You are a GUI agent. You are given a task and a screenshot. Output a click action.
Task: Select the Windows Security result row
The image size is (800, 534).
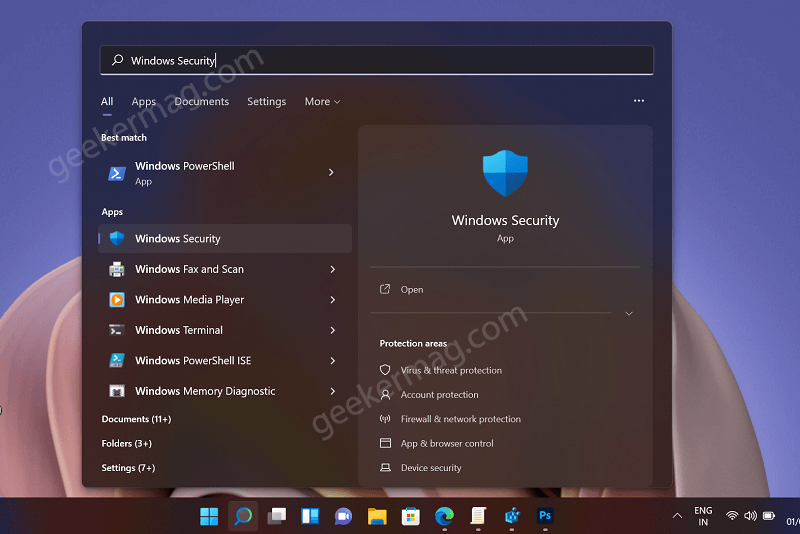[225, 238]
